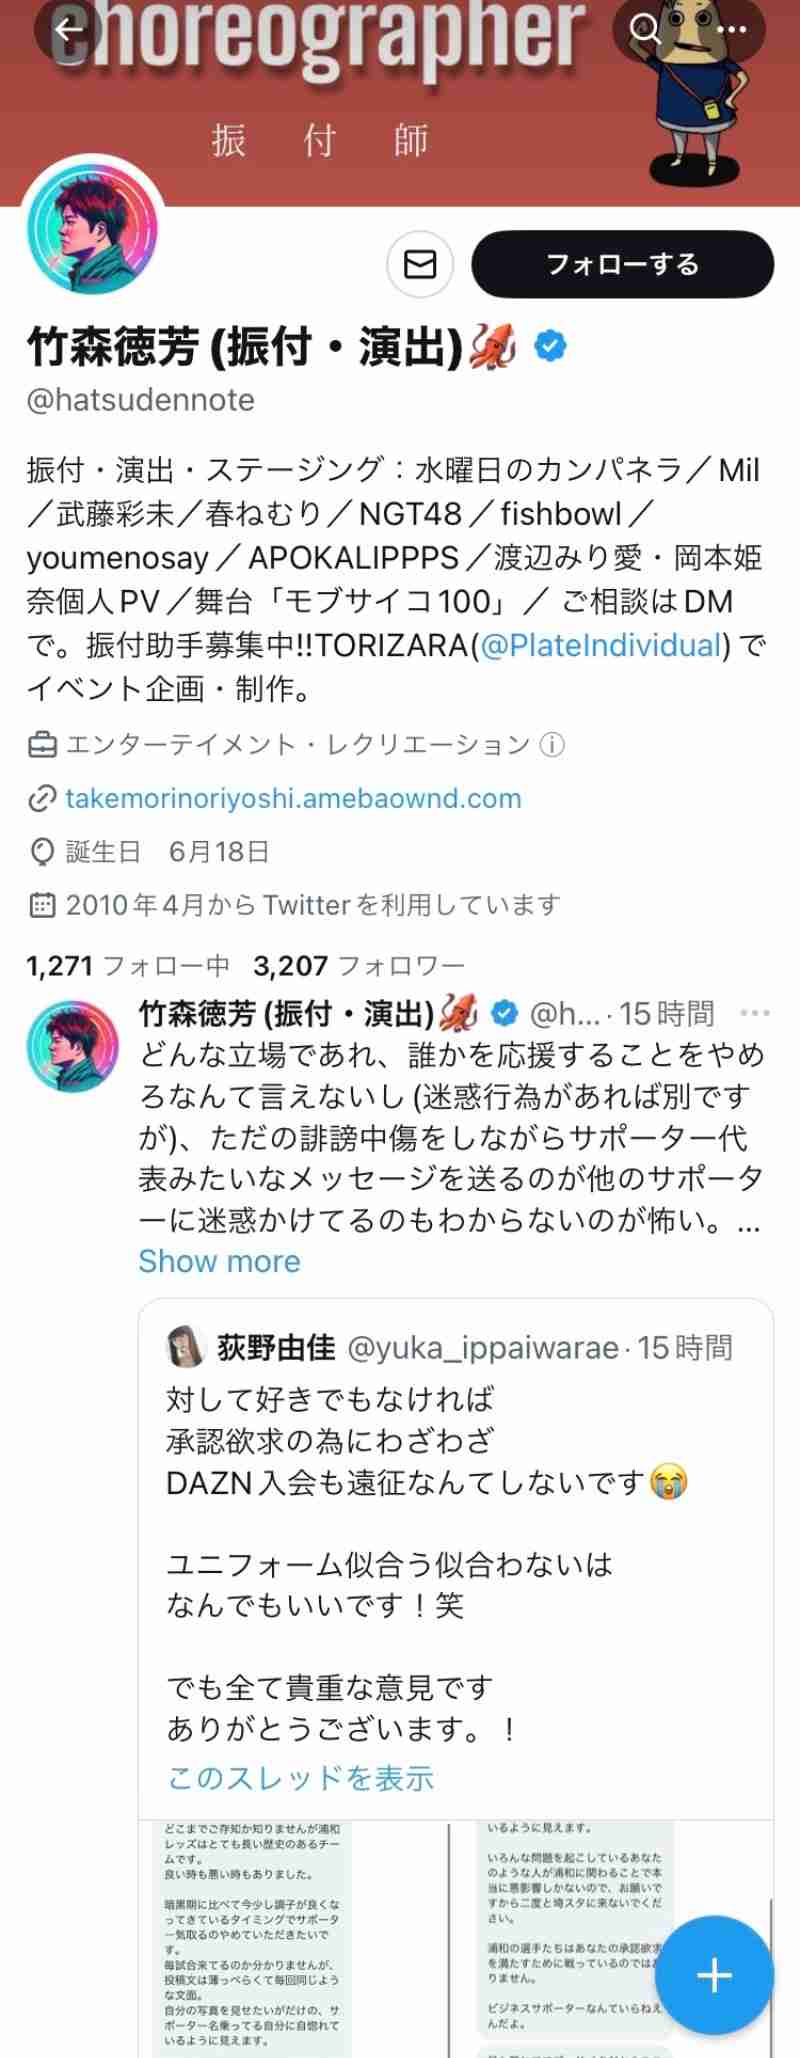Screen dimensions: 800x2058
Task: Tap the briefcase category icon
Action: click(x=41, y=745)
